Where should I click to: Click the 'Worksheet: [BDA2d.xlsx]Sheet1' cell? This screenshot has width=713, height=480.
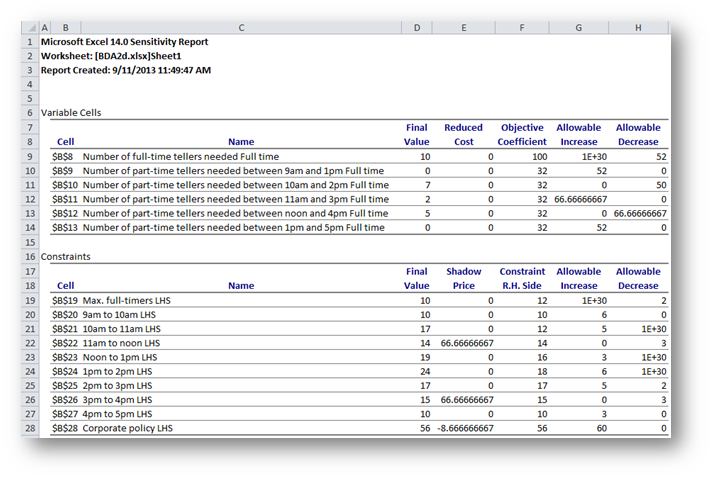tap(111, 56)
